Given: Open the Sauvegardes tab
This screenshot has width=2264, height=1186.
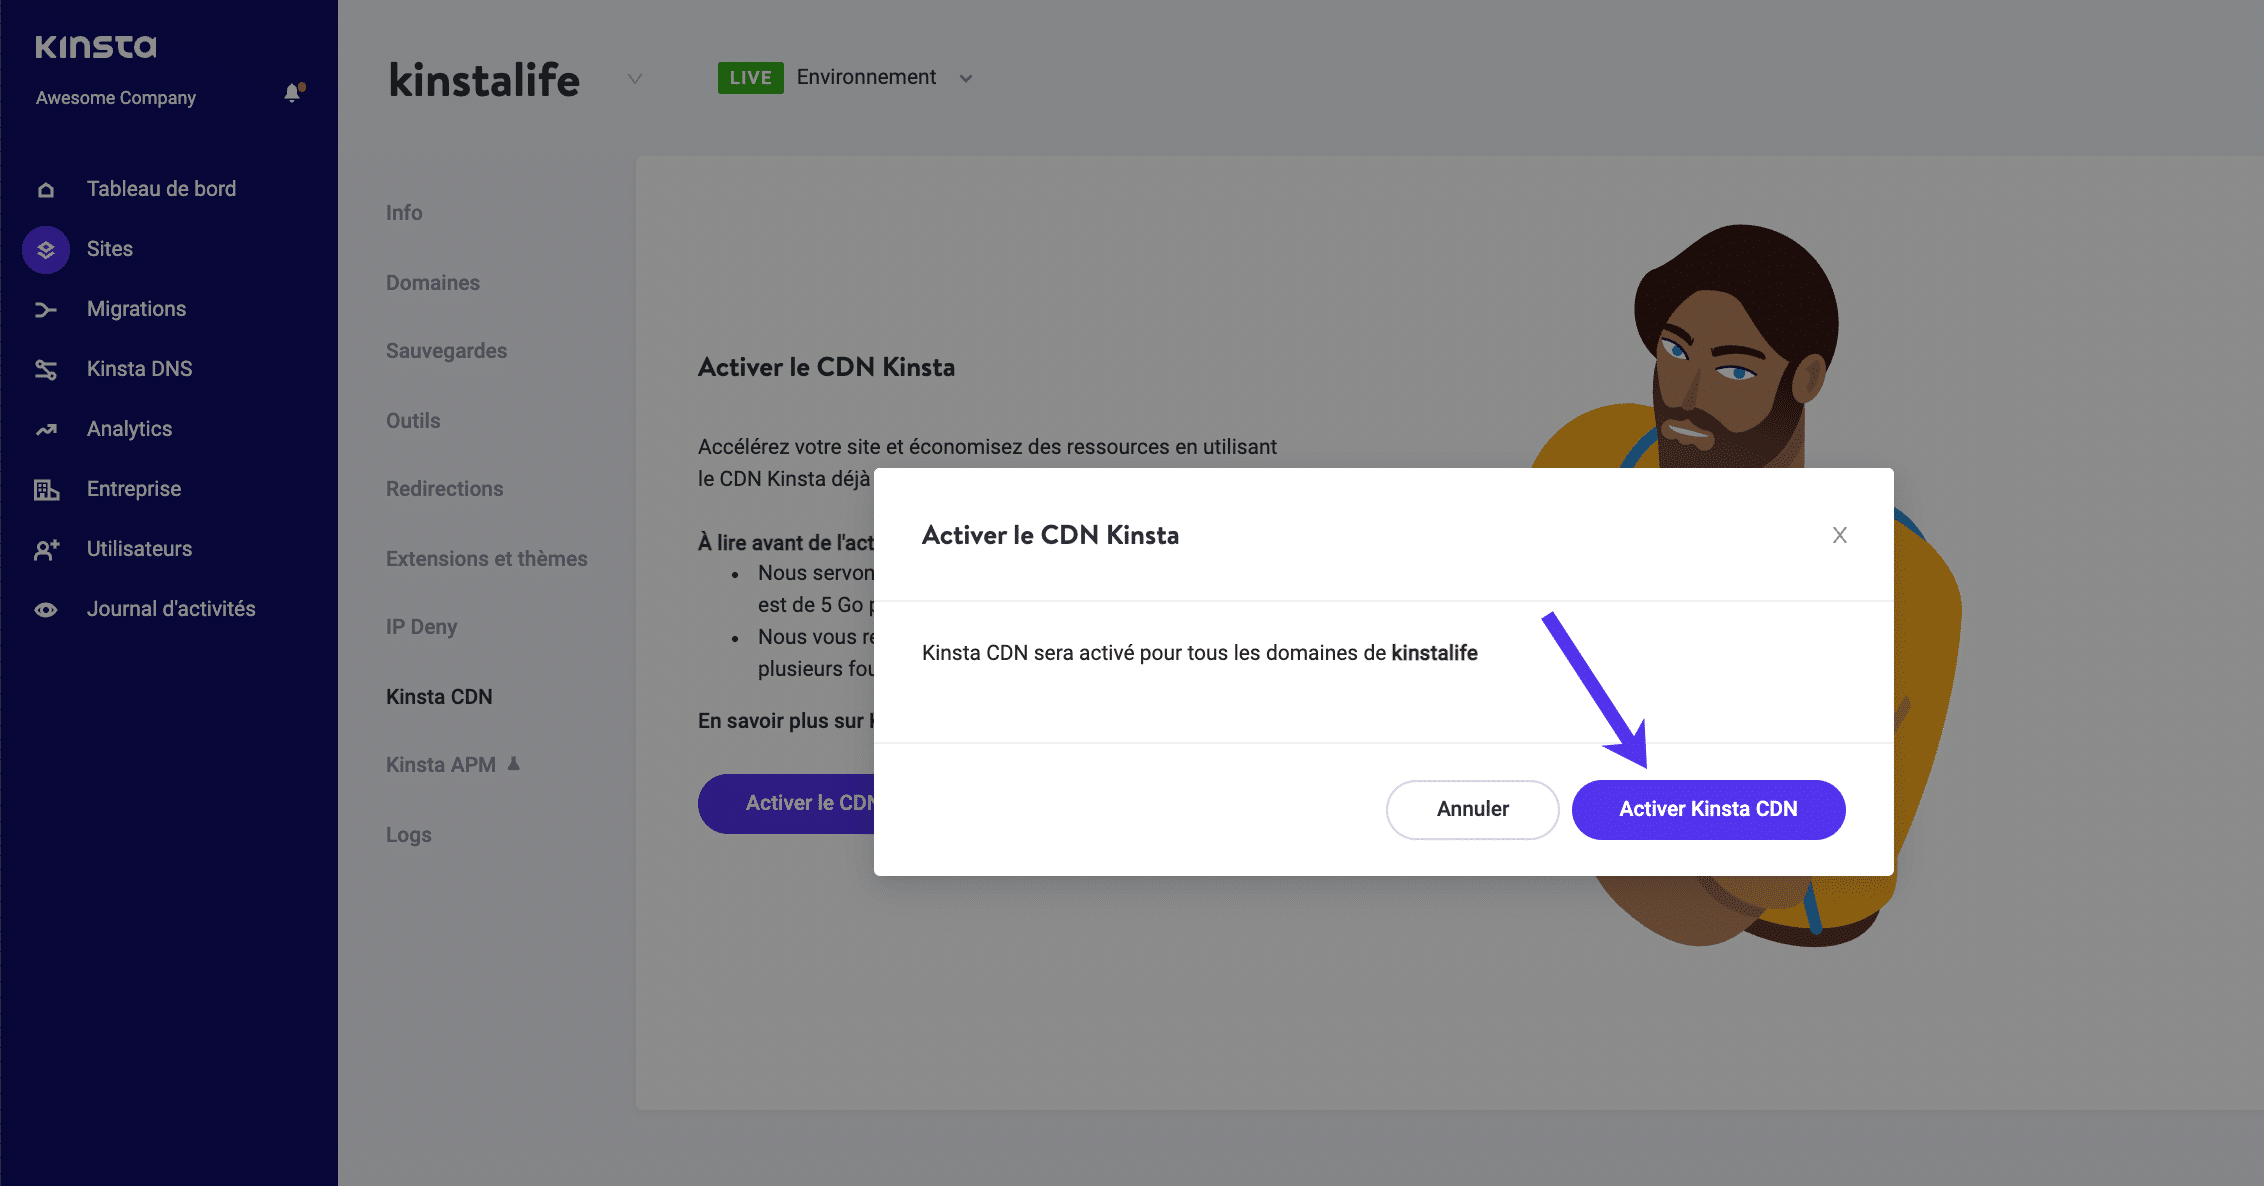Looking at the screenshot, I should (x=446, y=350).
